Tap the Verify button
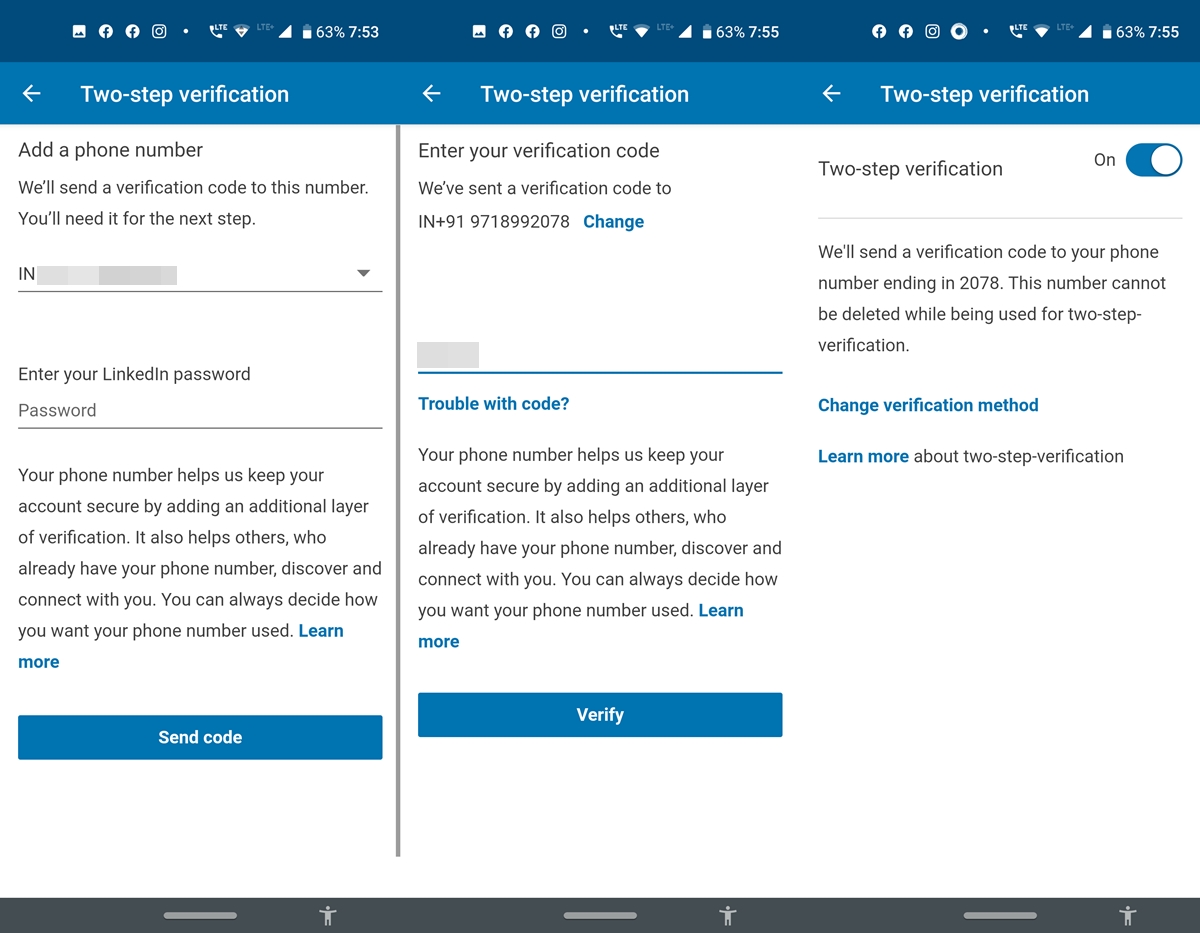 (600, 715)
